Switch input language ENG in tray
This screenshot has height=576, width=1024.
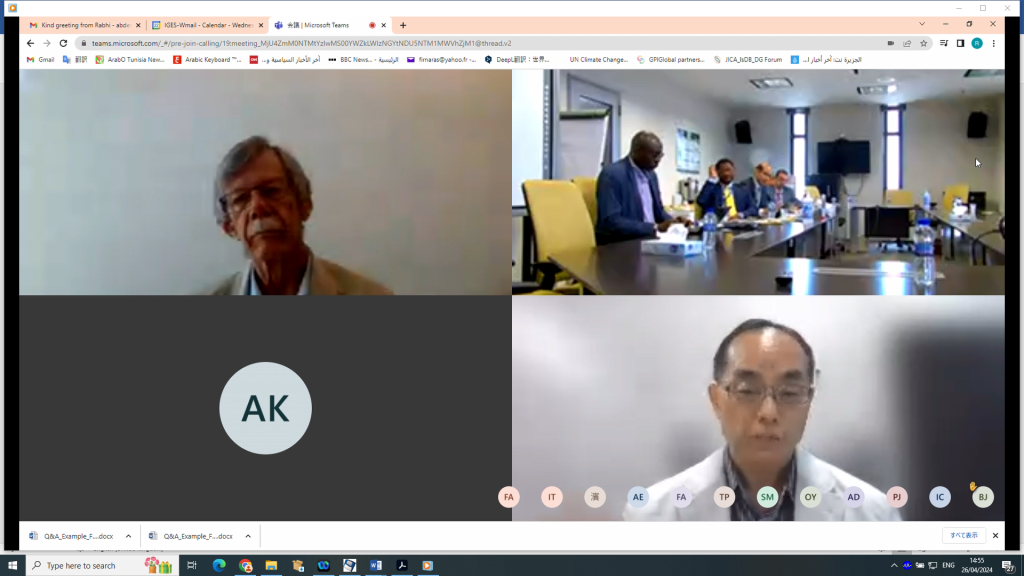tap(948, 565)
